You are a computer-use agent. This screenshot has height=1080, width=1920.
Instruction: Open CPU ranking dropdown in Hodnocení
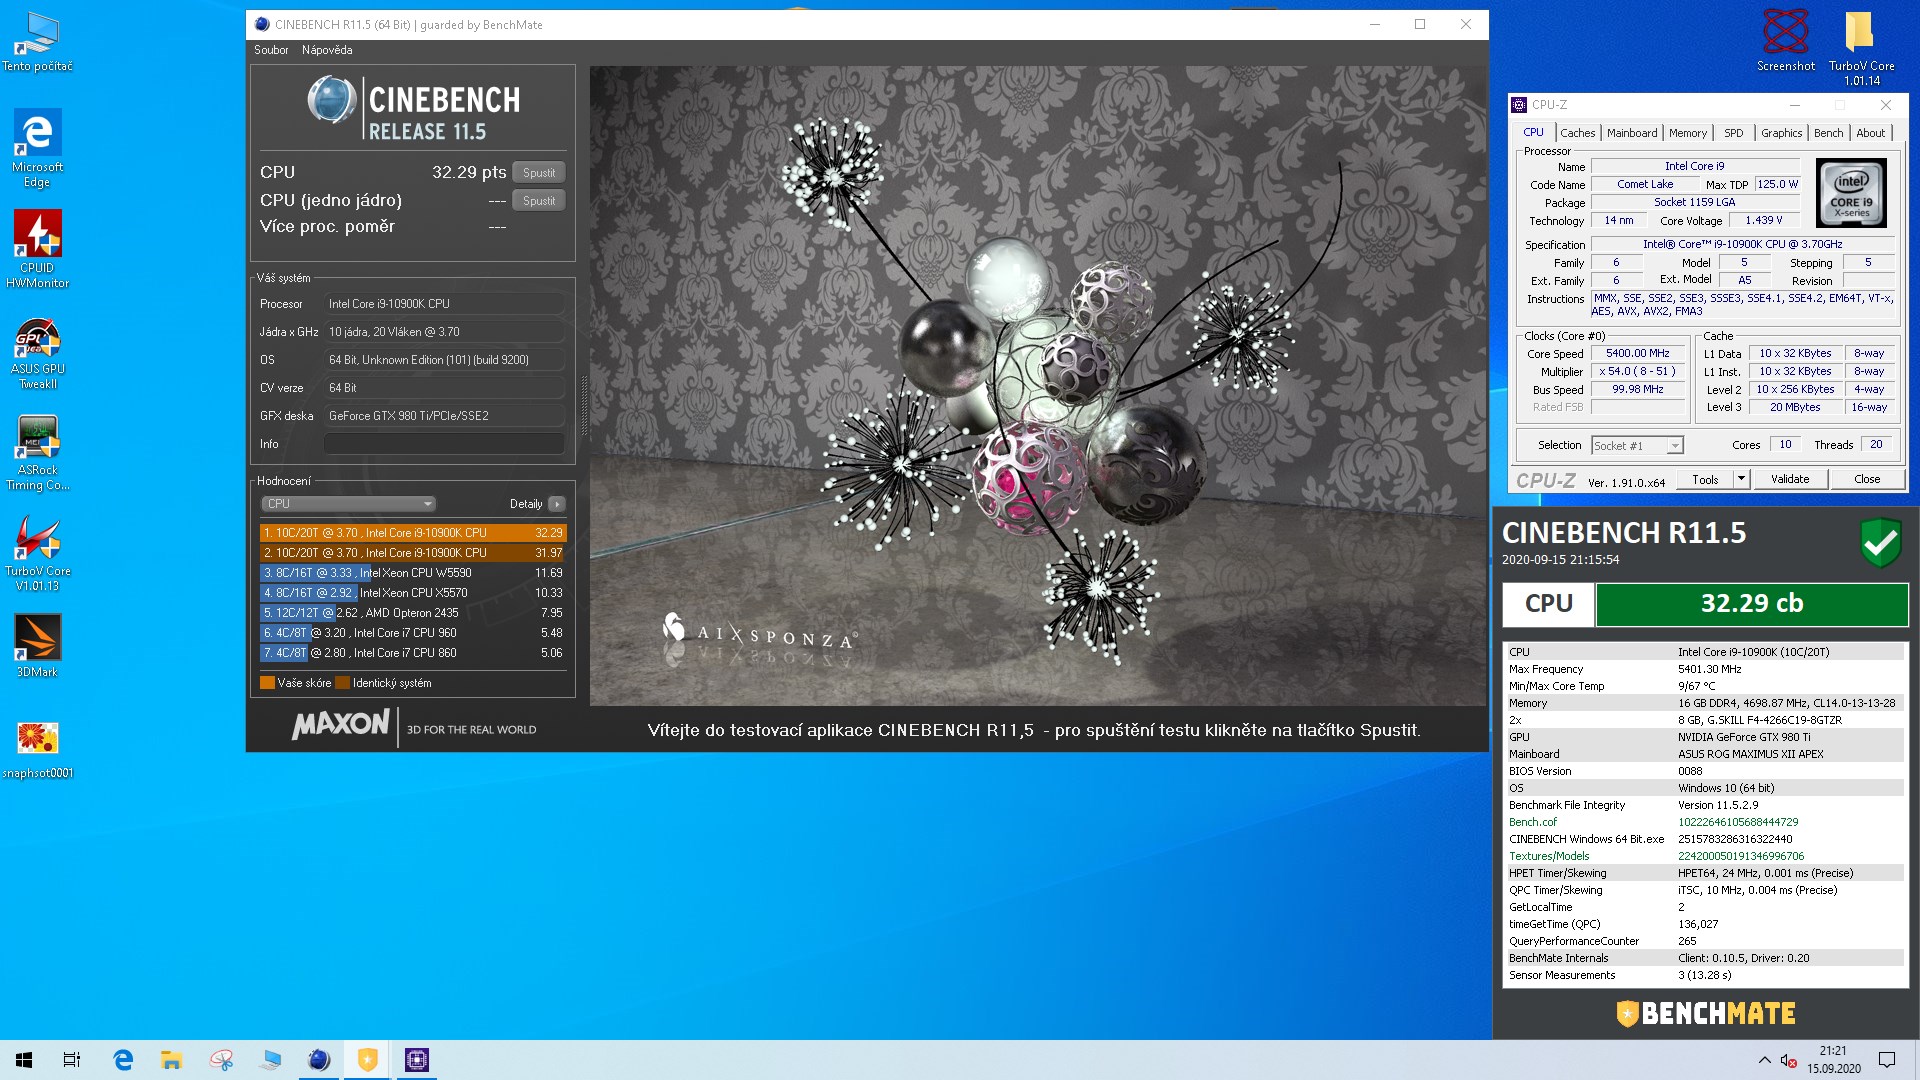pos(348,504)
